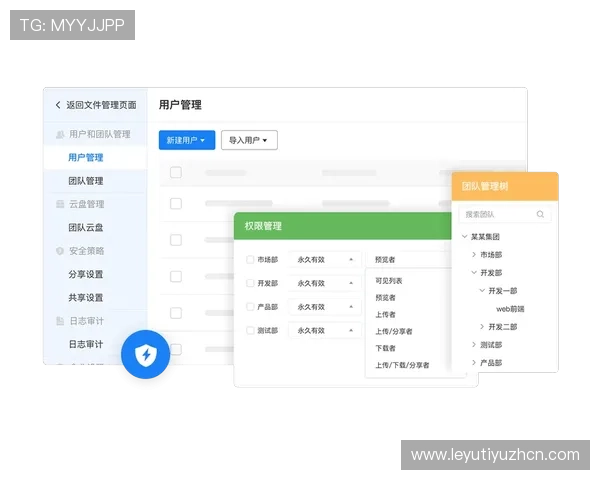Open 团队管理 in the sidebar
This screenshot has width=600, height=480.
(x=86, y=181)
